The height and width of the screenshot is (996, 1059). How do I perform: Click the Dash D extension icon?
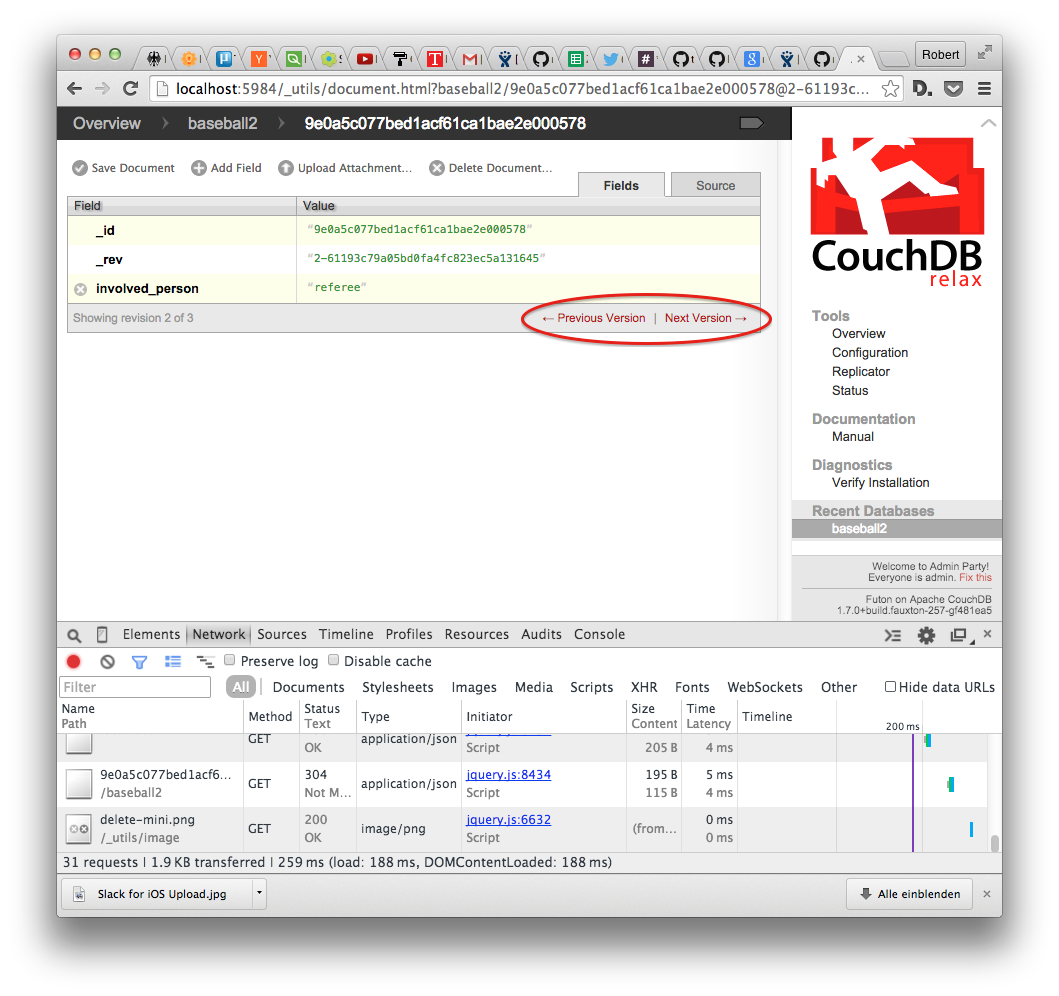click(x=922, y=88)
